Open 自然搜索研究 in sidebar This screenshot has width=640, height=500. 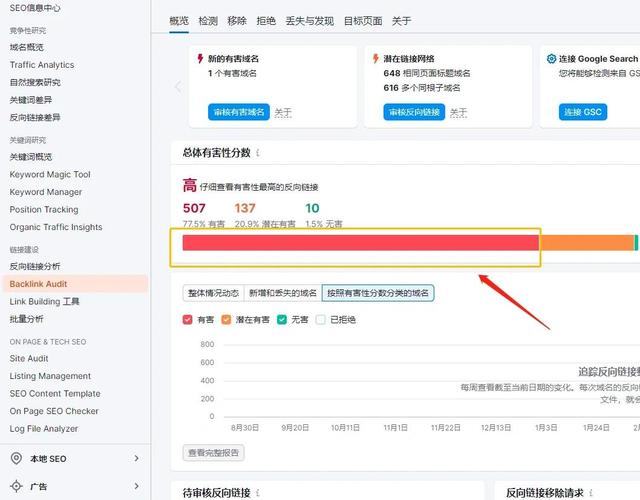coord(35,82)
